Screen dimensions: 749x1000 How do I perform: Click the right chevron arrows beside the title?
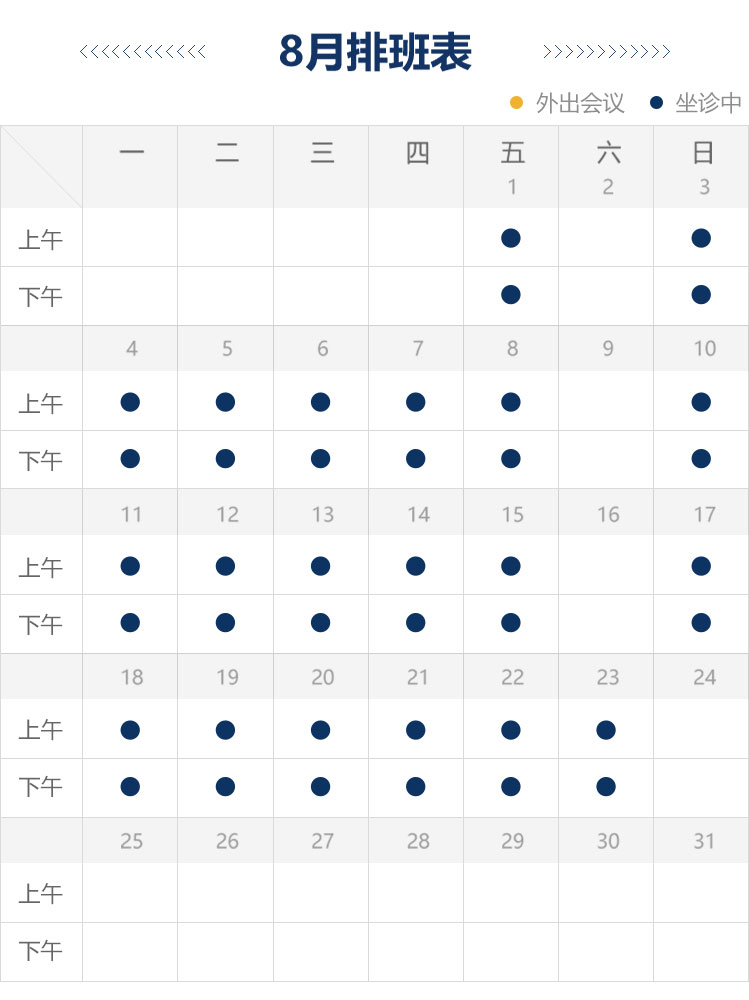coord(606,52)
